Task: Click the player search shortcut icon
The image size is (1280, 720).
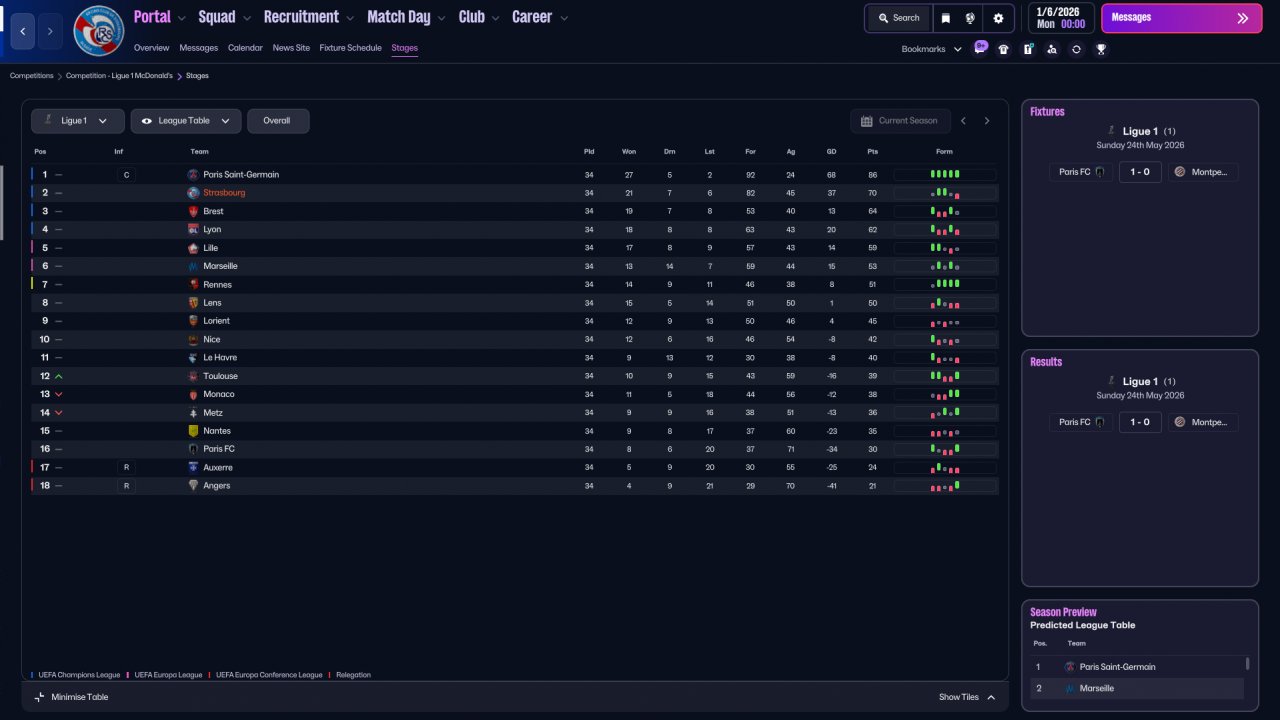Action: pos(1052,49)
